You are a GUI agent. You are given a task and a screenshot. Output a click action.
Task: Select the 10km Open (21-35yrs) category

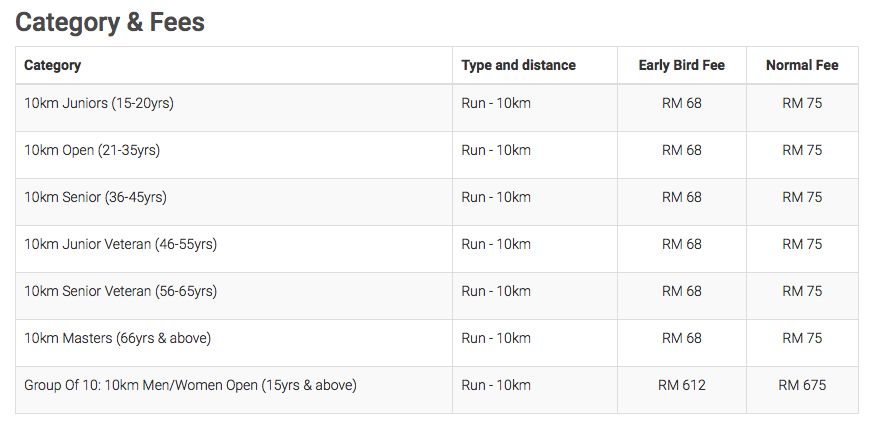click(x=92, y=150)
